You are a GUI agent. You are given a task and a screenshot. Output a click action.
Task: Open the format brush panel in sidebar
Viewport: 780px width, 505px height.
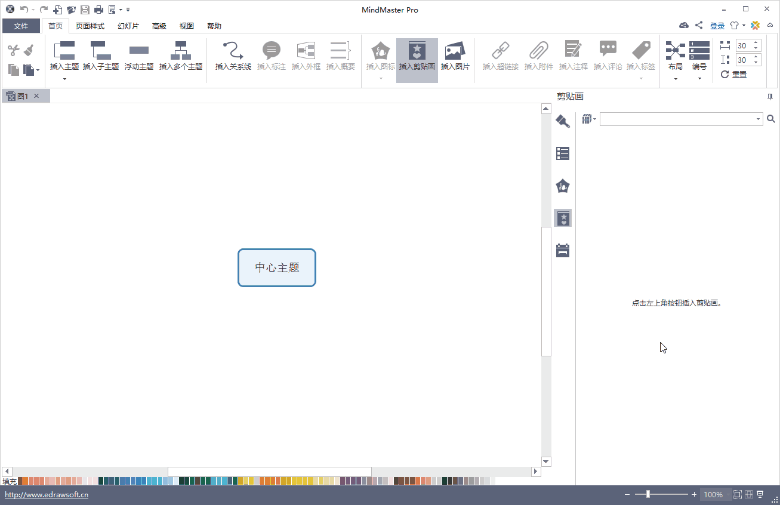coord(562,121)
